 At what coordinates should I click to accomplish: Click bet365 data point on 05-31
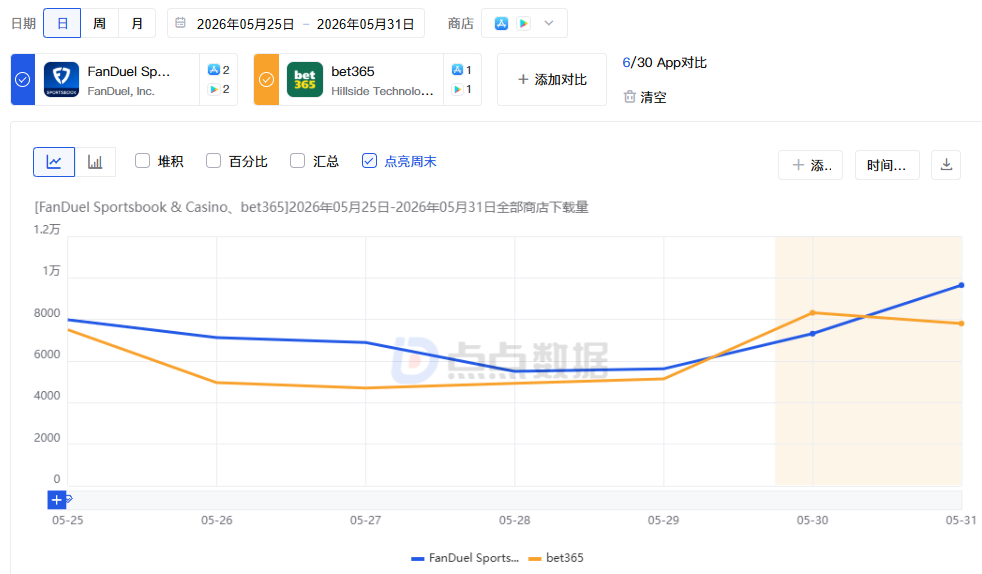(x=961, y=324)
